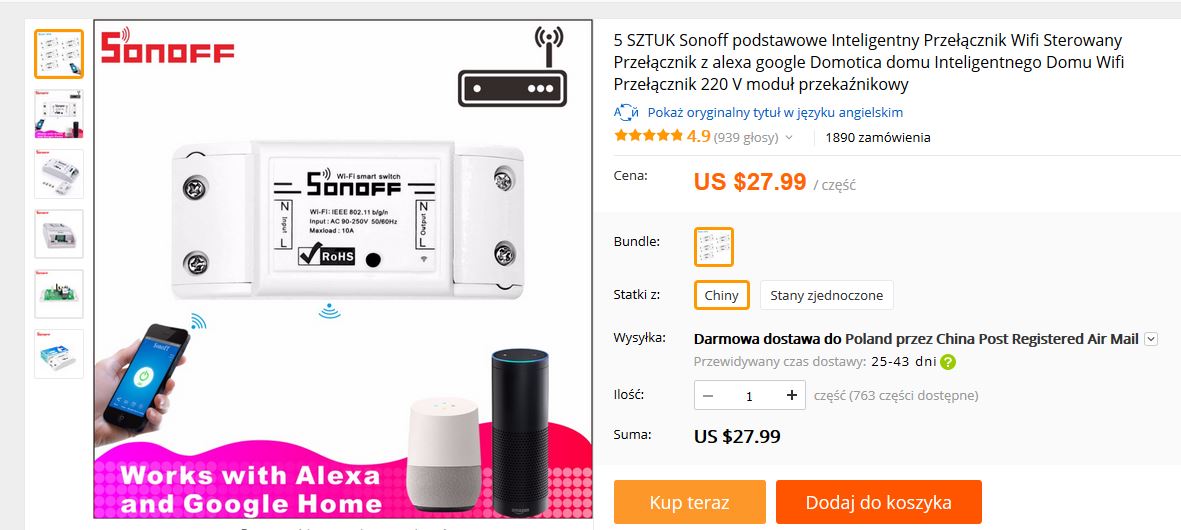Expand the shipping method dropdown arrow
The width and height of the screenshot is (1181, 530).
1150,339
